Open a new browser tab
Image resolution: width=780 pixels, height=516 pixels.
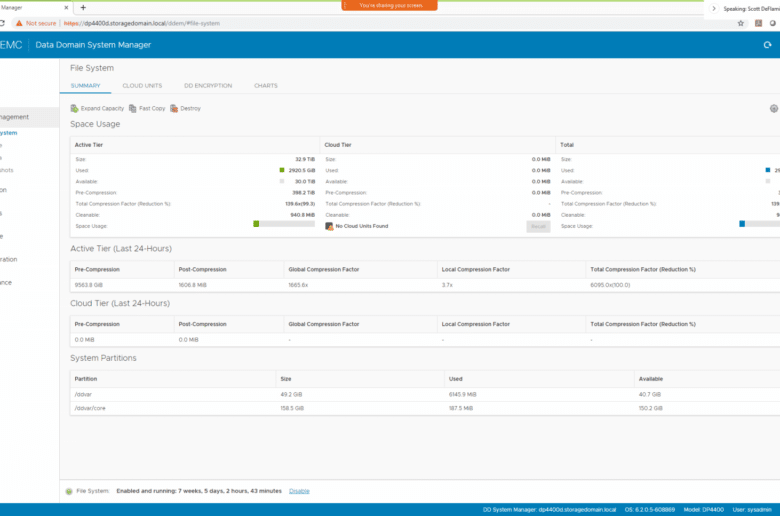click(x=83, y=7)
